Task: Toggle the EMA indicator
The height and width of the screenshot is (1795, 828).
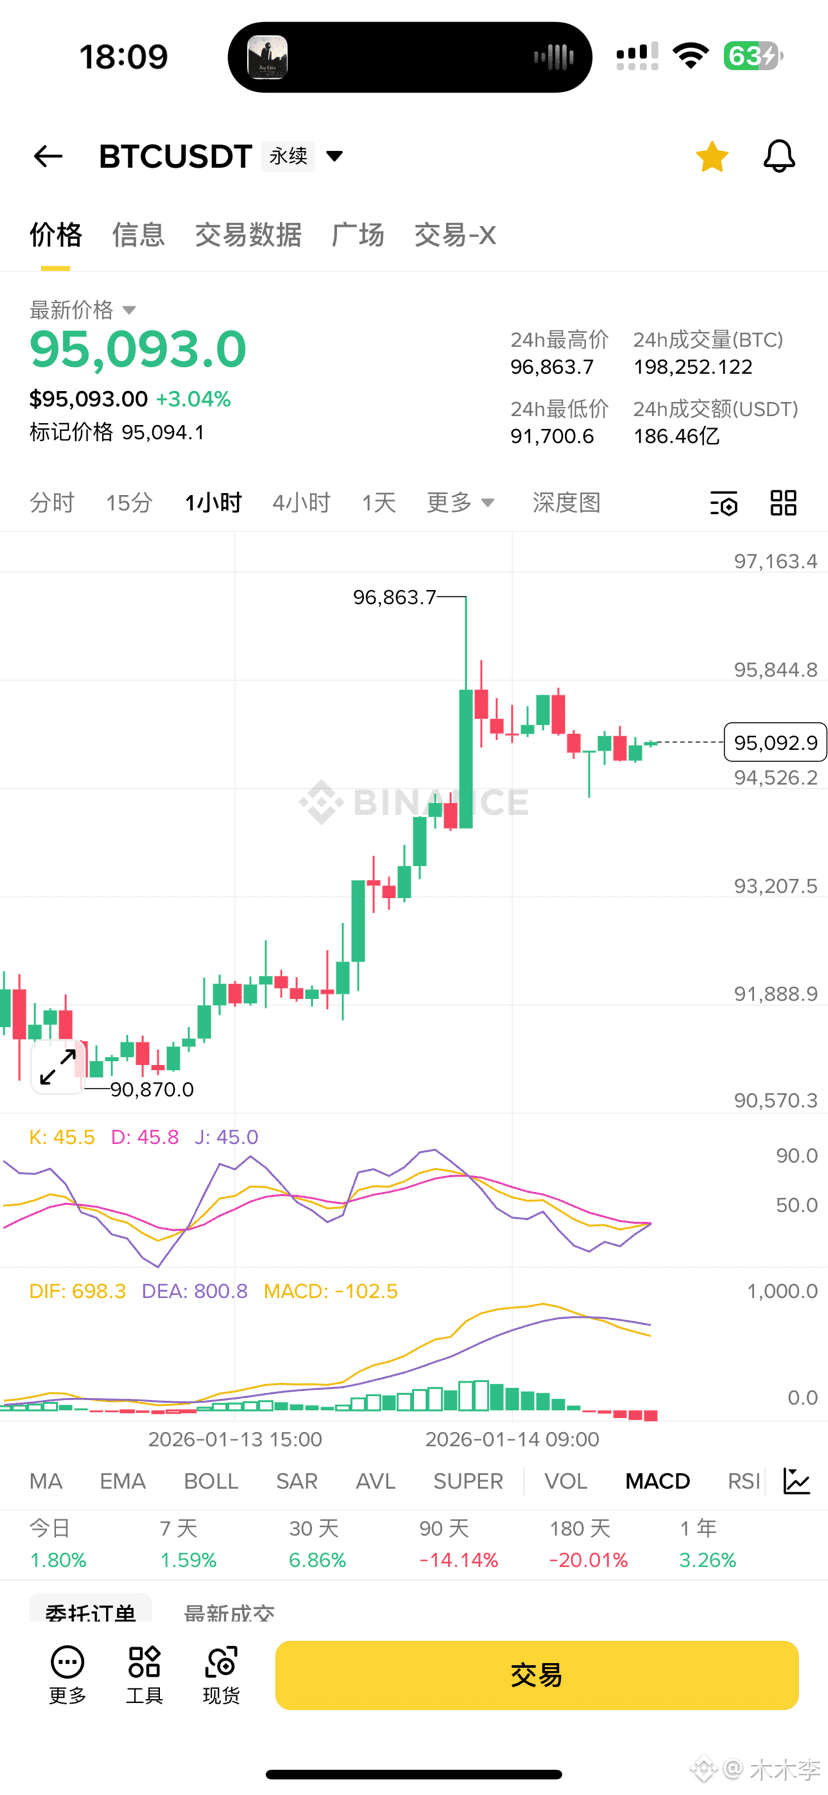Action: (123, 1481)
